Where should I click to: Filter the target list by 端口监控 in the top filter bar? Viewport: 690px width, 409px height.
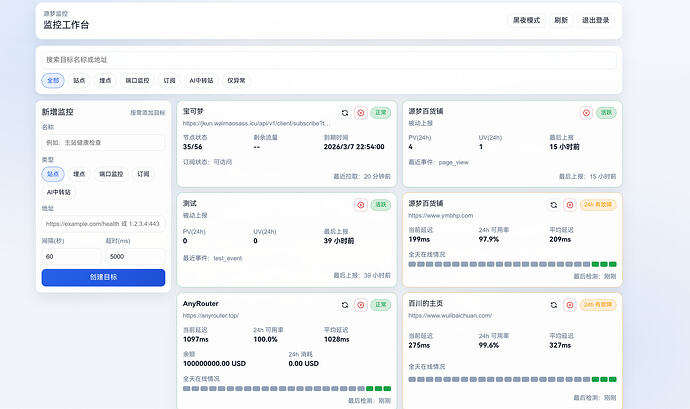[x=137, y=81]
